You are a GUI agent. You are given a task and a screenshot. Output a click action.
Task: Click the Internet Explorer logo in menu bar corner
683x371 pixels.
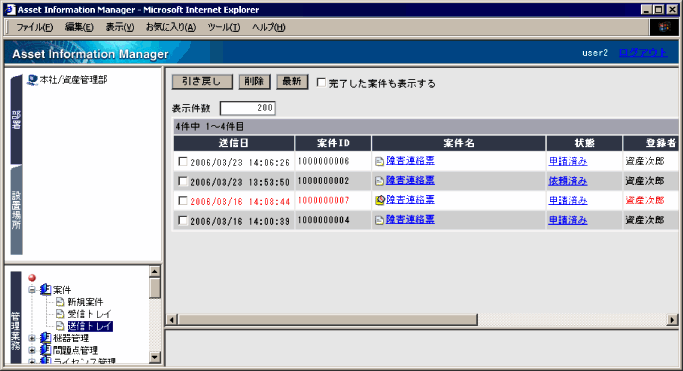point(664,27)
